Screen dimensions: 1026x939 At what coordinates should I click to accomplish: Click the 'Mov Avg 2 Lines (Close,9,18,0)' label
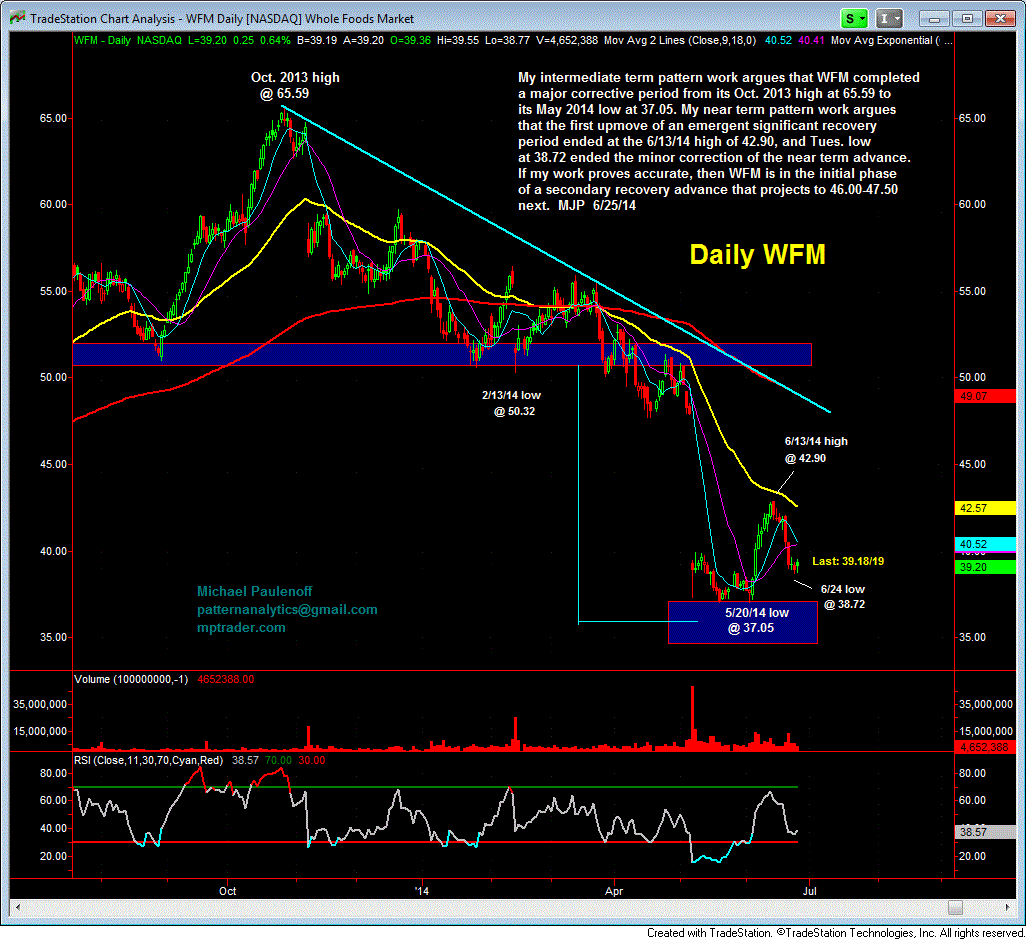680,41
